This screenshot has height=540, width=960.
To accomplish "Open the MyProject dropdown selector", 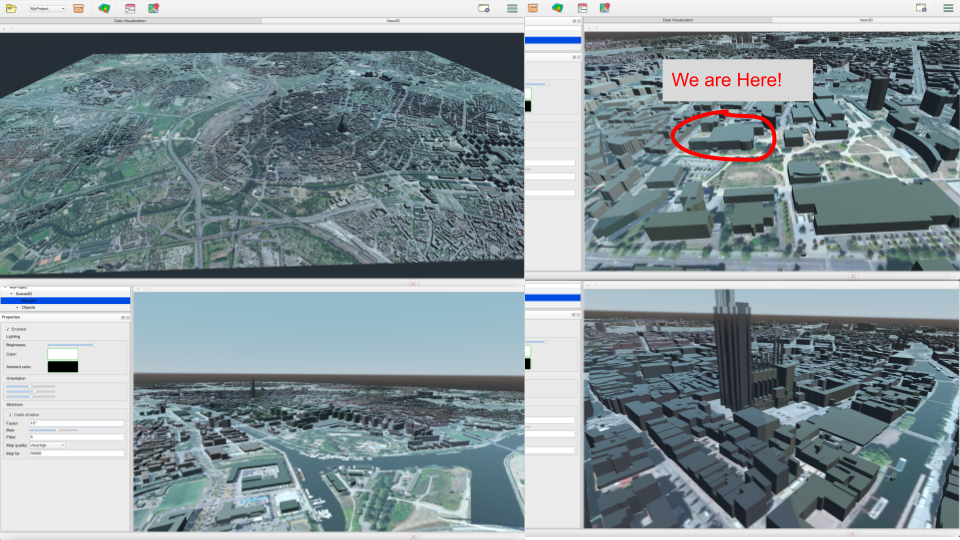I will 47,9.
